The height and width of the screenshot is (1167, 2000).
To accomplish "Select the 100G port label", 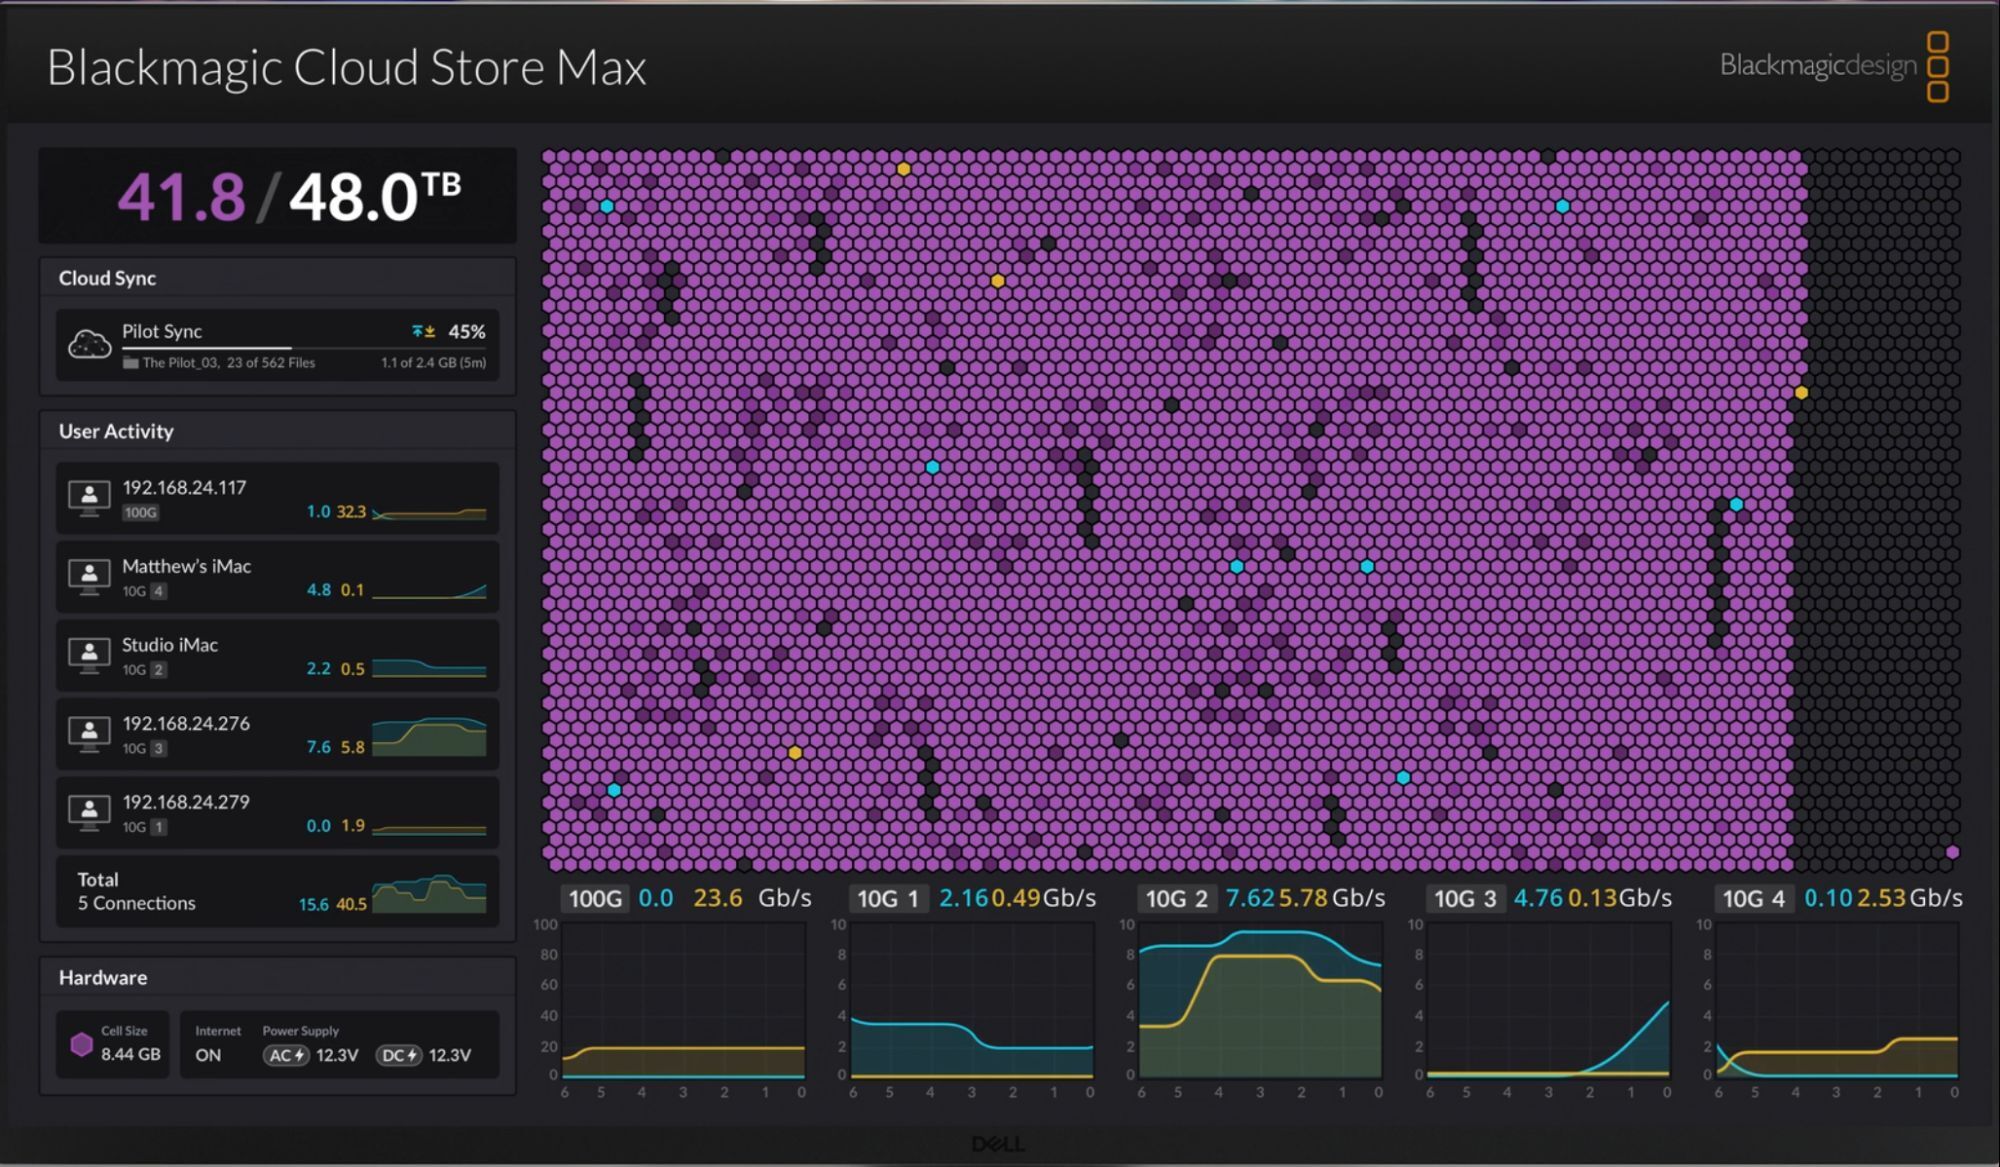I will (595, 898).
